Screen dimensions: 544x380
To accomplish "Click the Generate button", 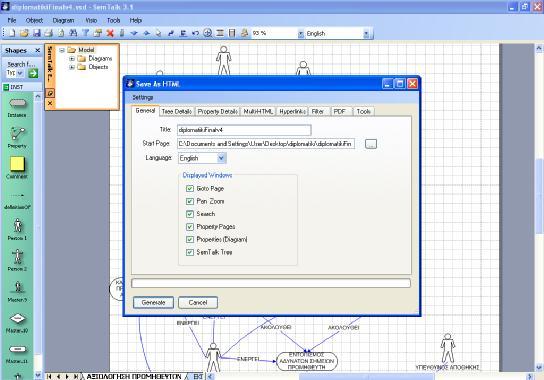I will point(153,303).
